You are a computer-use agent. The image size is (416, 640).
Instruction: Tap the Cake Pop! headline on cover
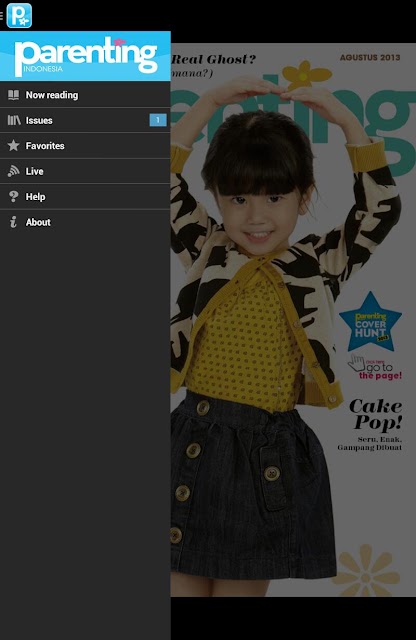tap(377, 414)
